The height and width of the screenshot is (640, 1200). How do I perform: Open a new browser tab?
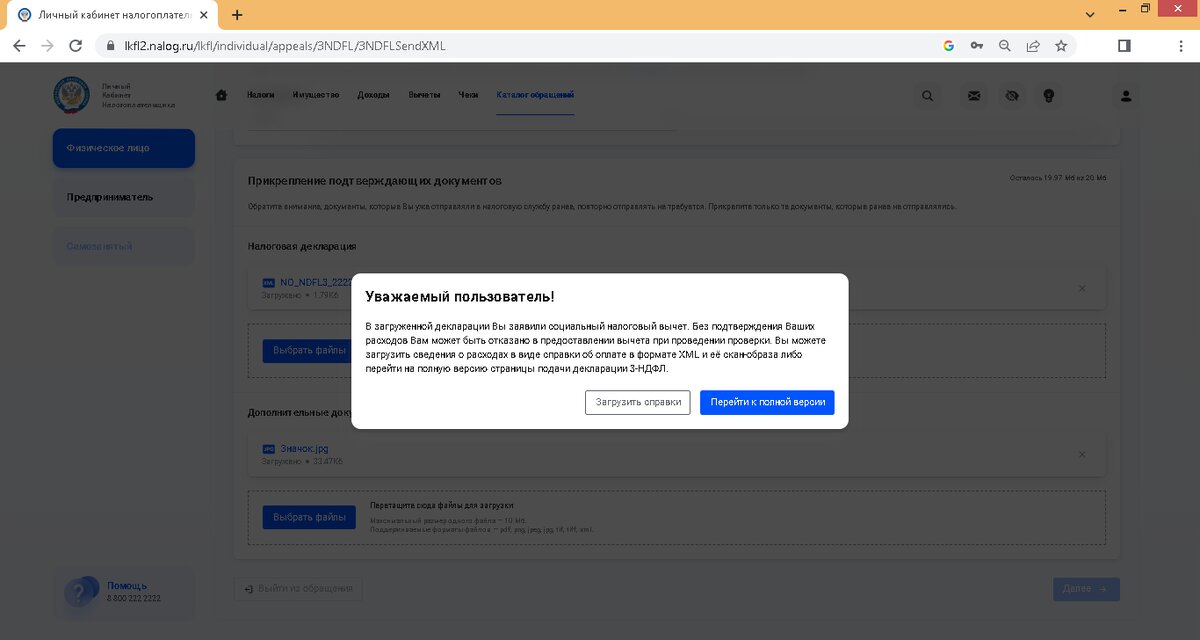point(237,15)
